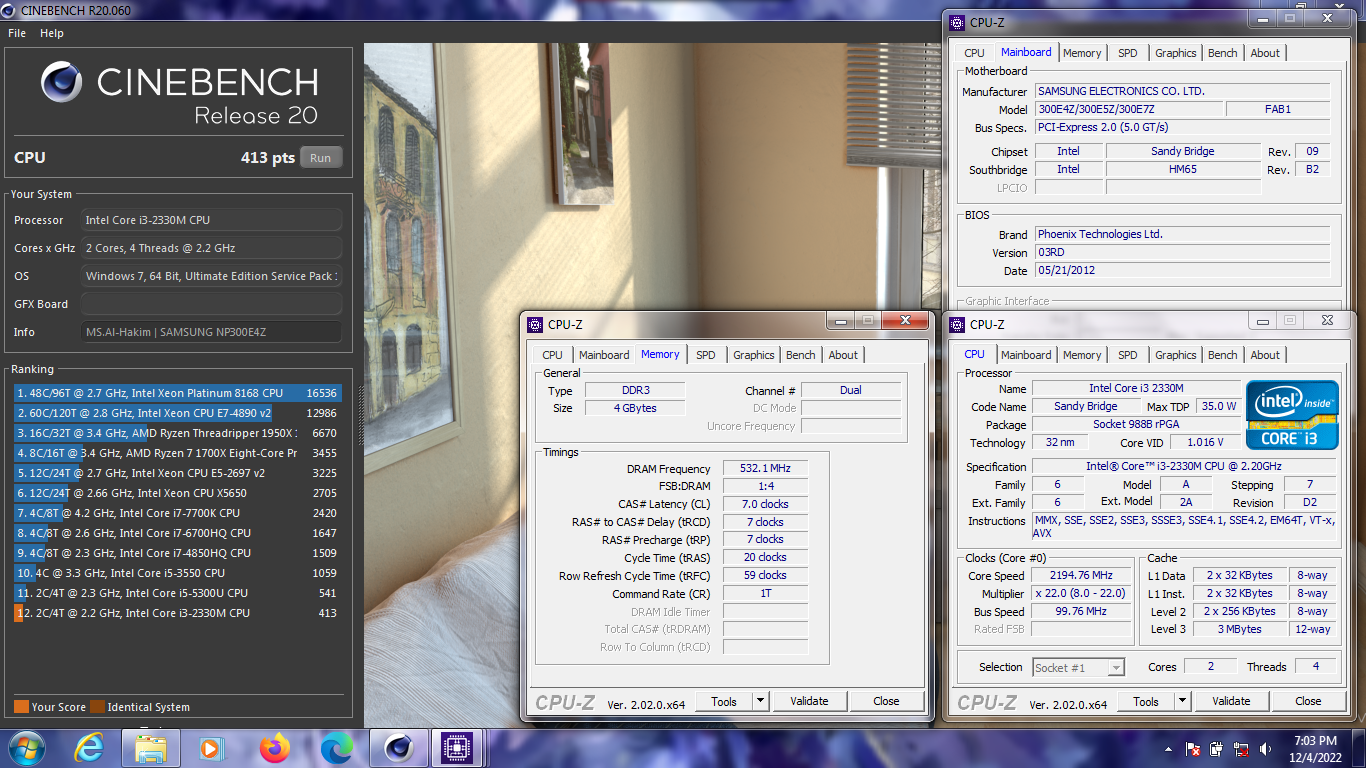Click Validate button in Memory window

(809, 701)
